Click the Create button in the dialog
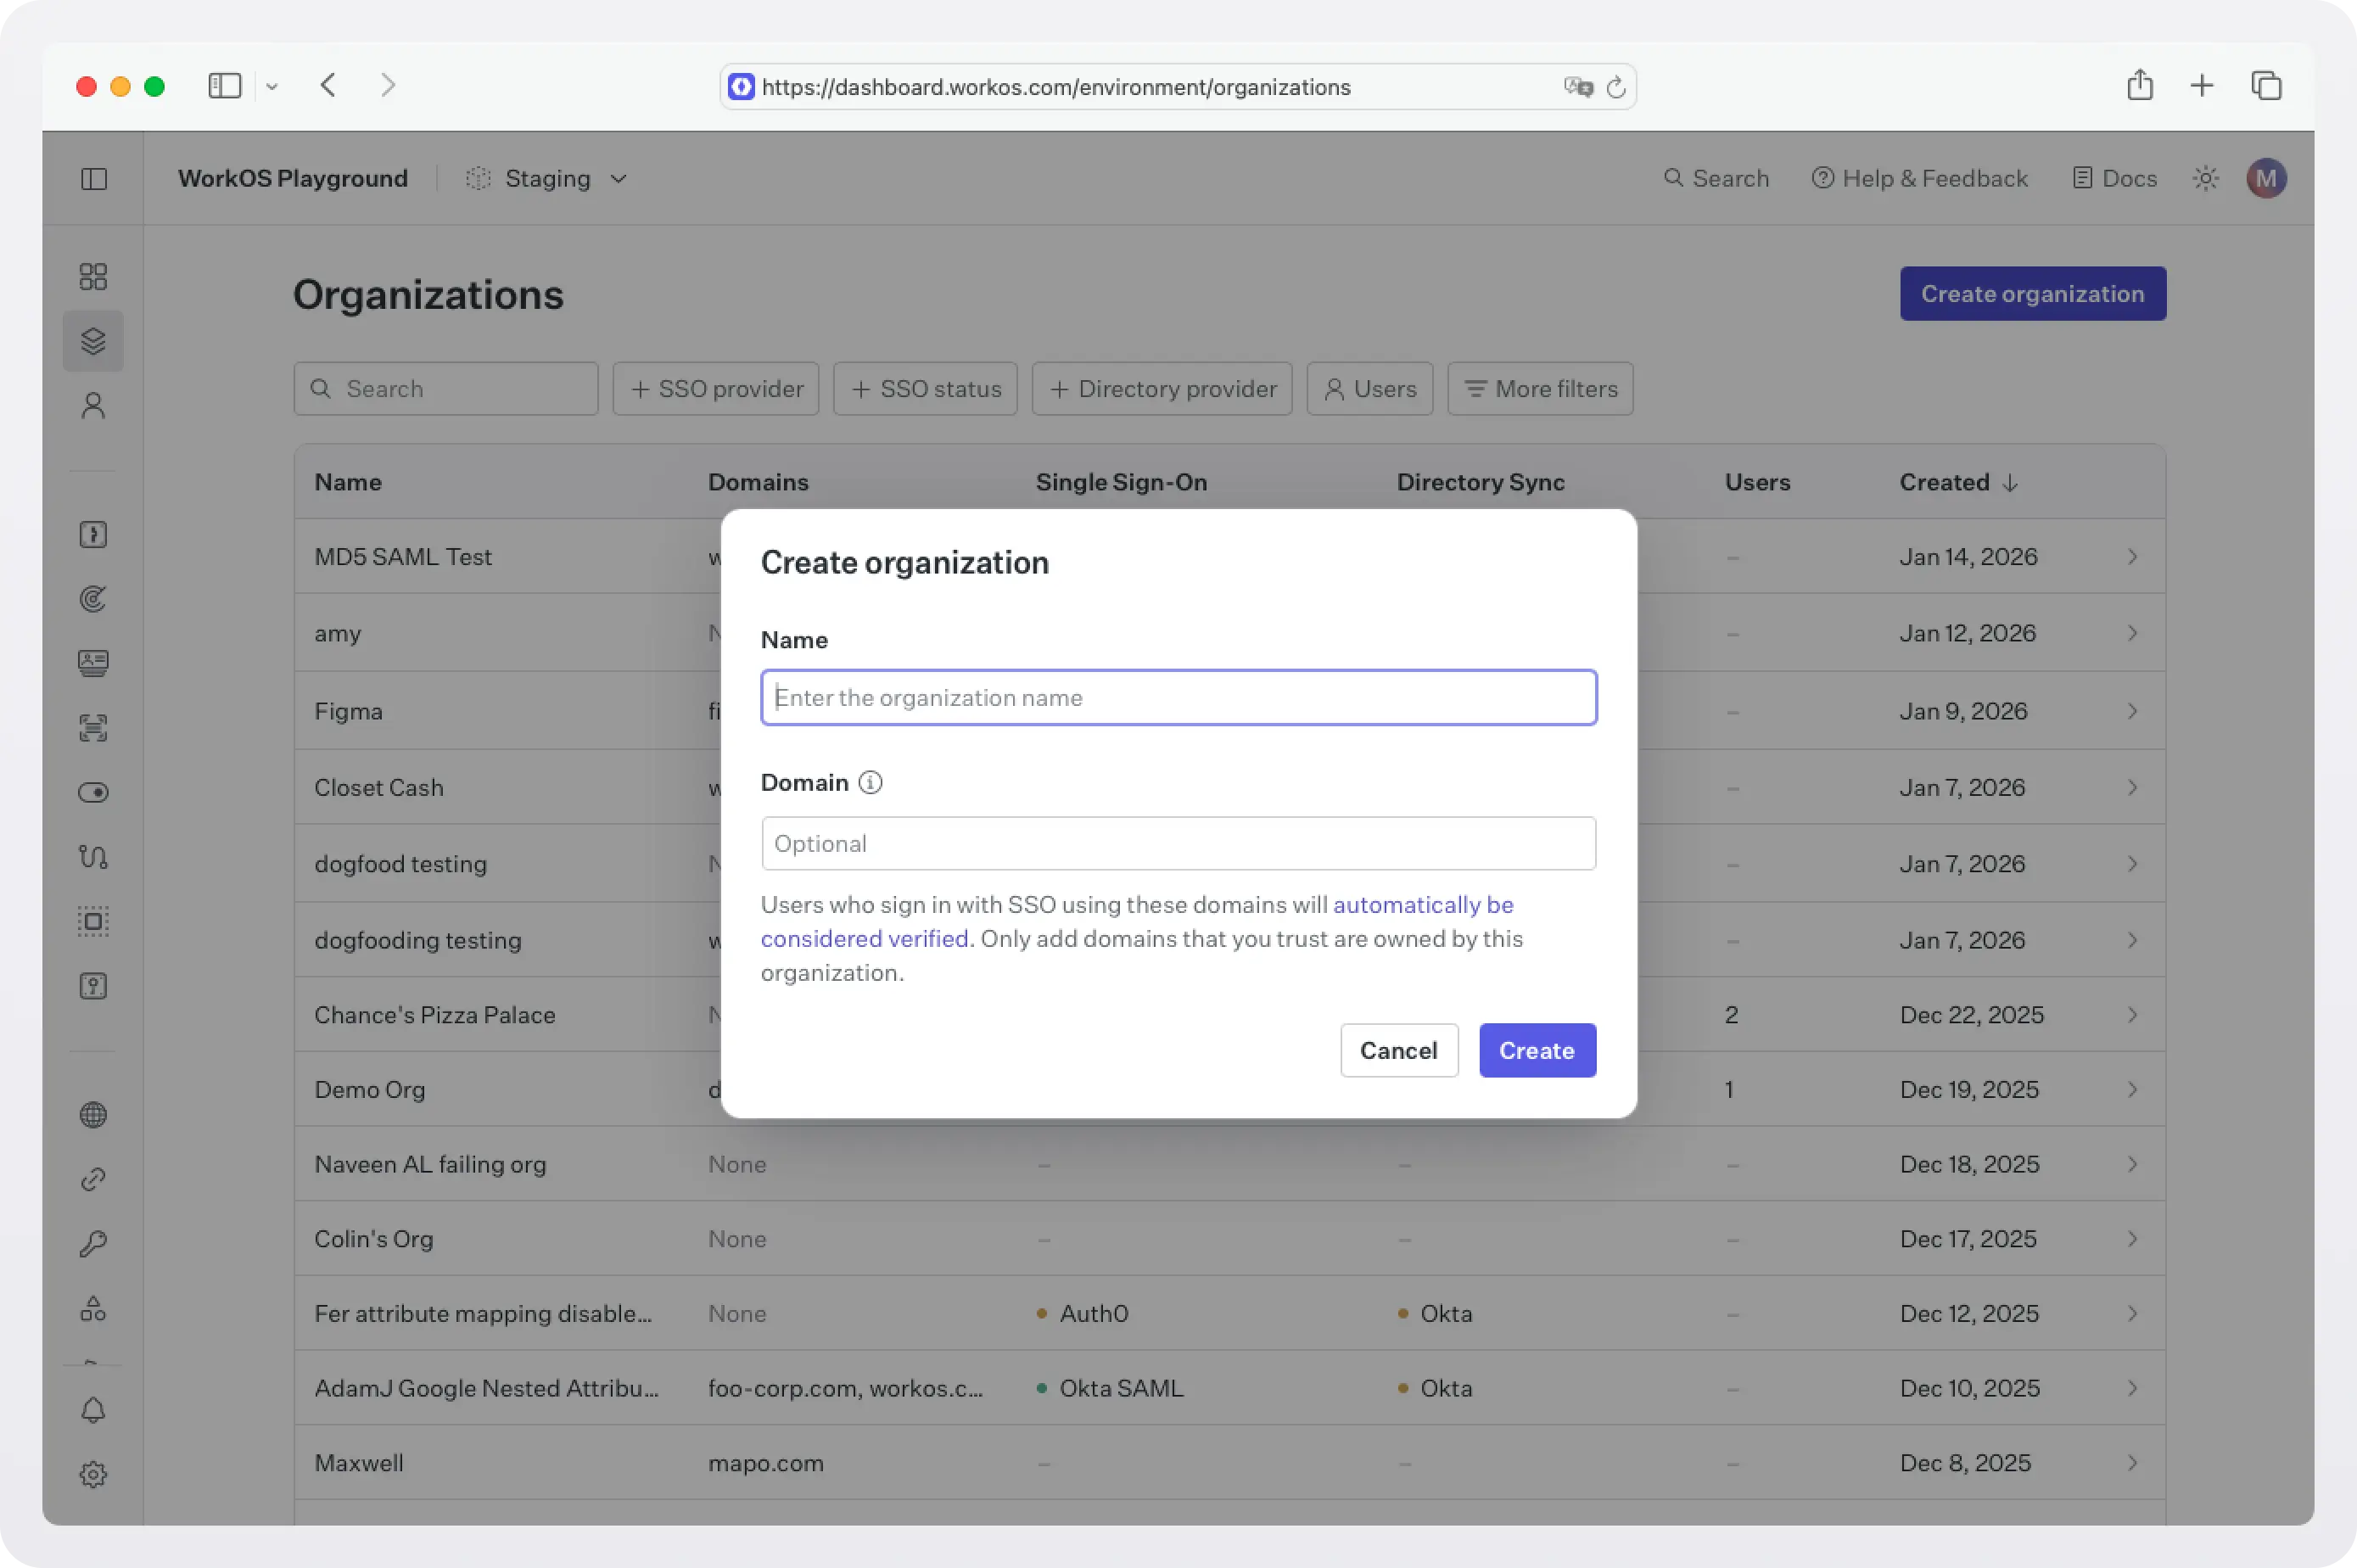 pos(1536,1050)
